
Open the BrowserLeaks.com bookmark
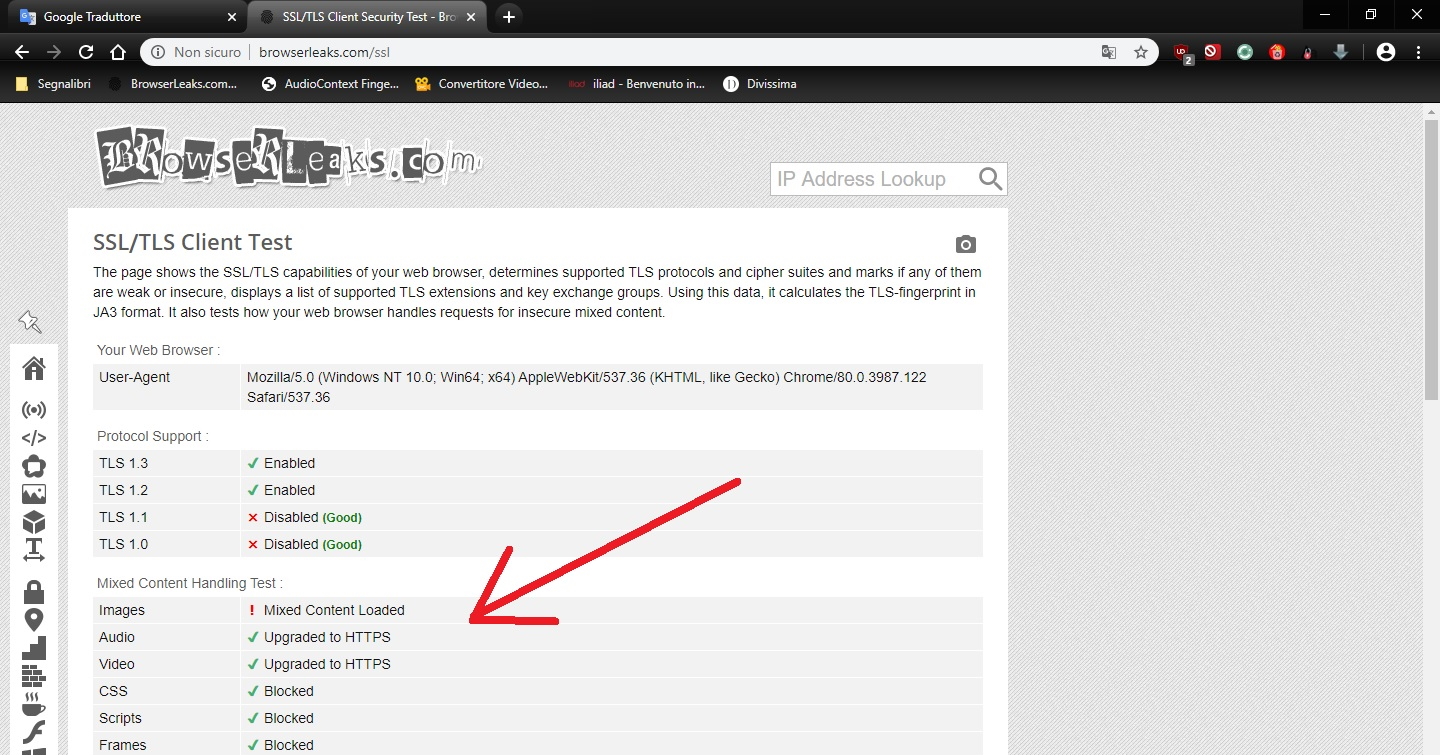tap(173, 84)
